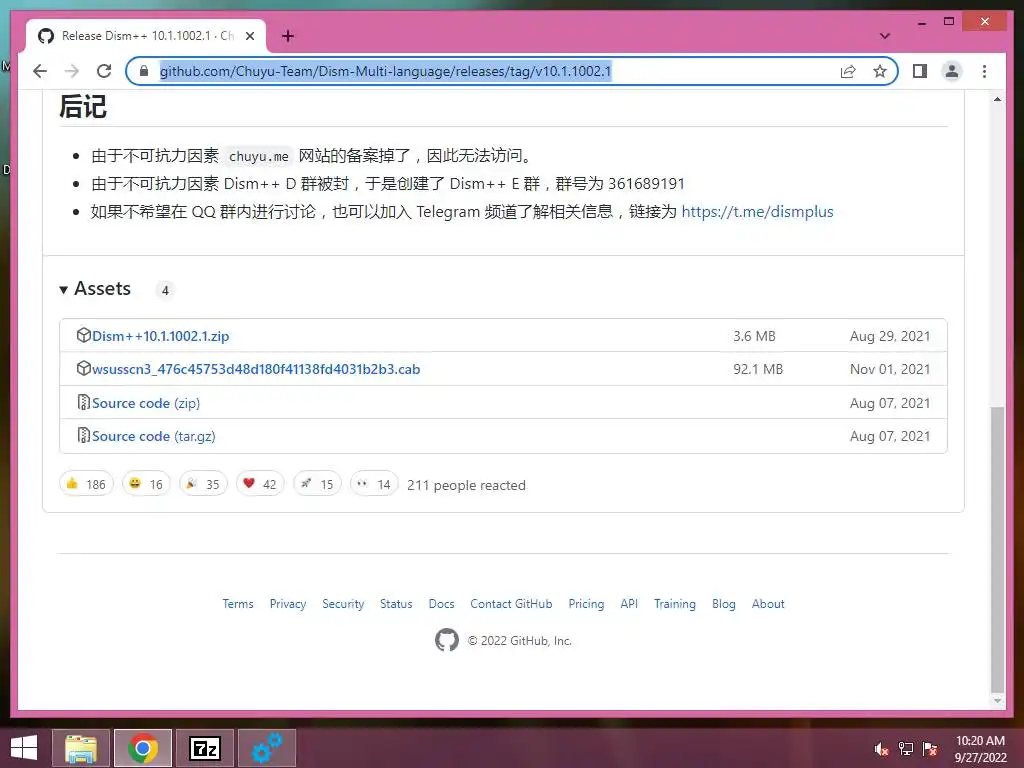Click the Assets count badge 4
The width and height of the screenshot is (1024, 768).
point(165,290)
